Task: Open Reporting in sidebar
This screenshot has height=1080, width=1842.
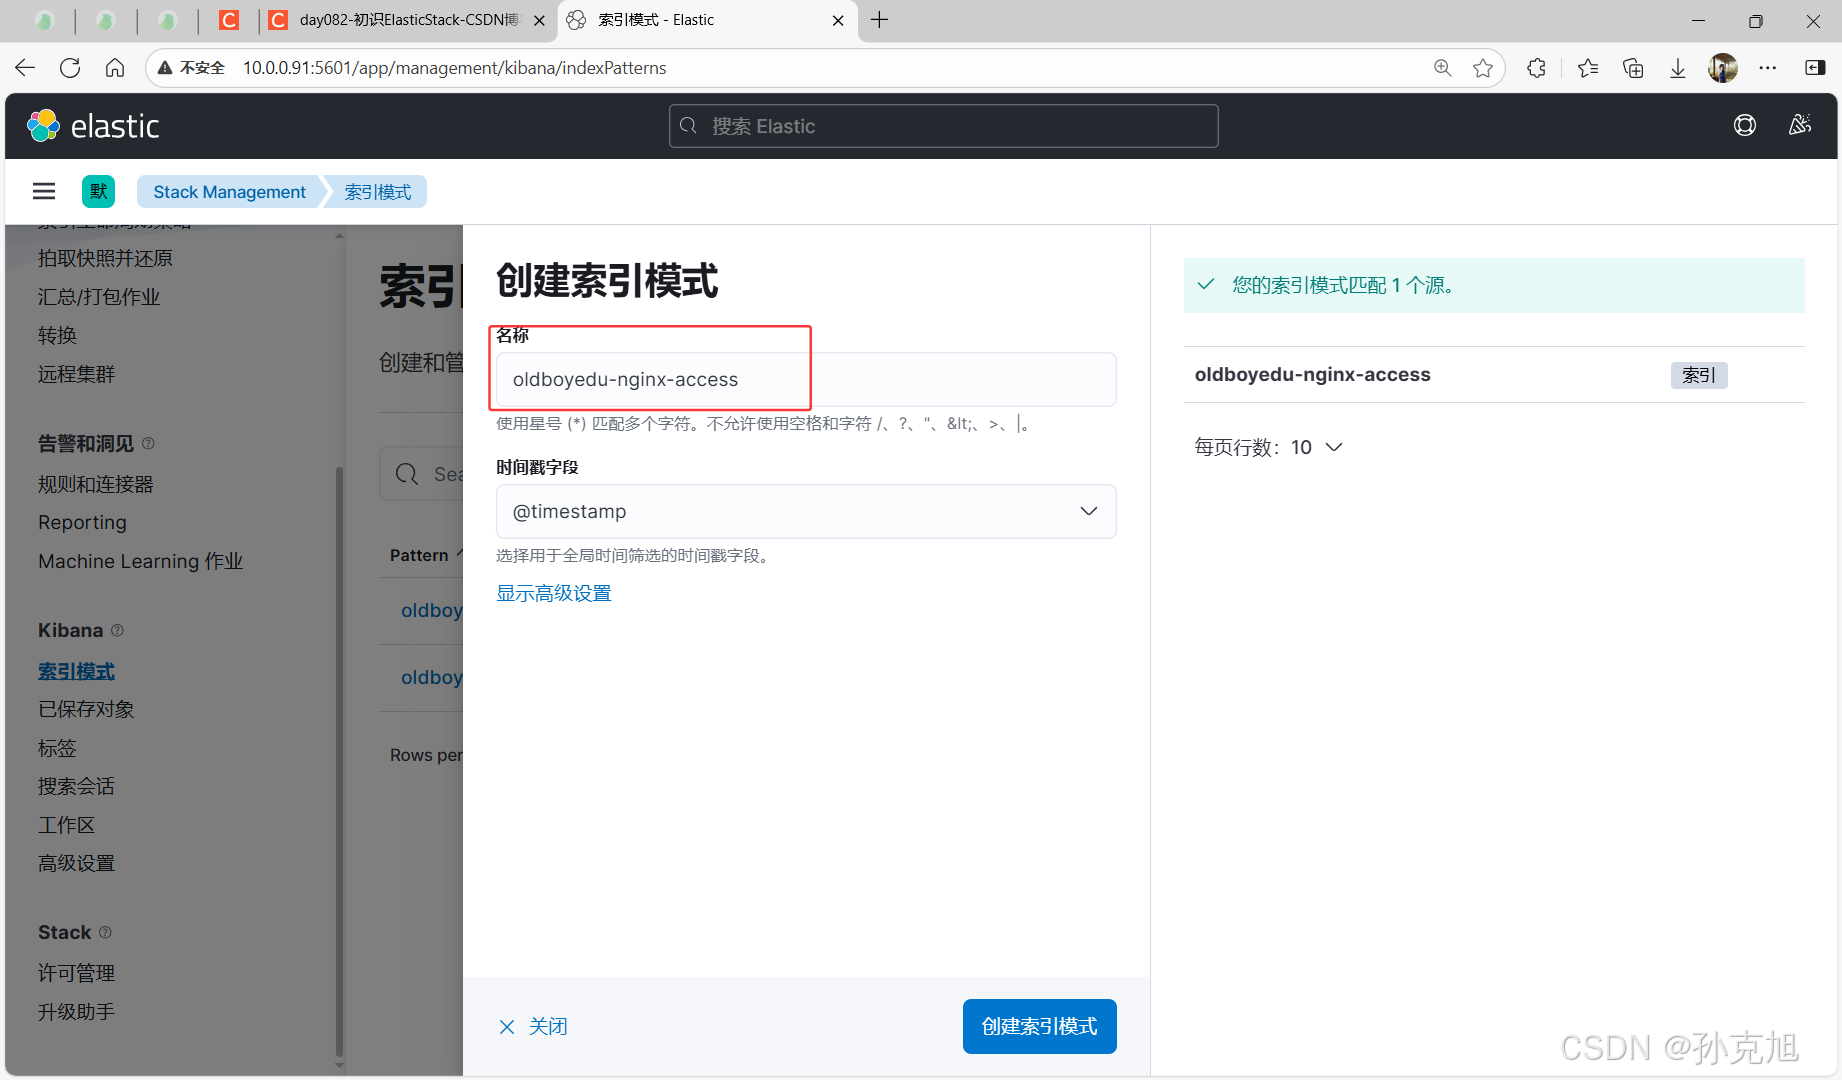Action: [82, 522]
